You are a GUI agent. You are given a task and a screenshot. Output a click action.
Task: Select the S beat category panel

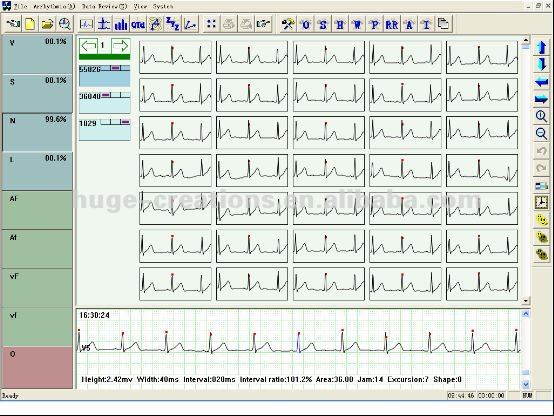[37, 94]
